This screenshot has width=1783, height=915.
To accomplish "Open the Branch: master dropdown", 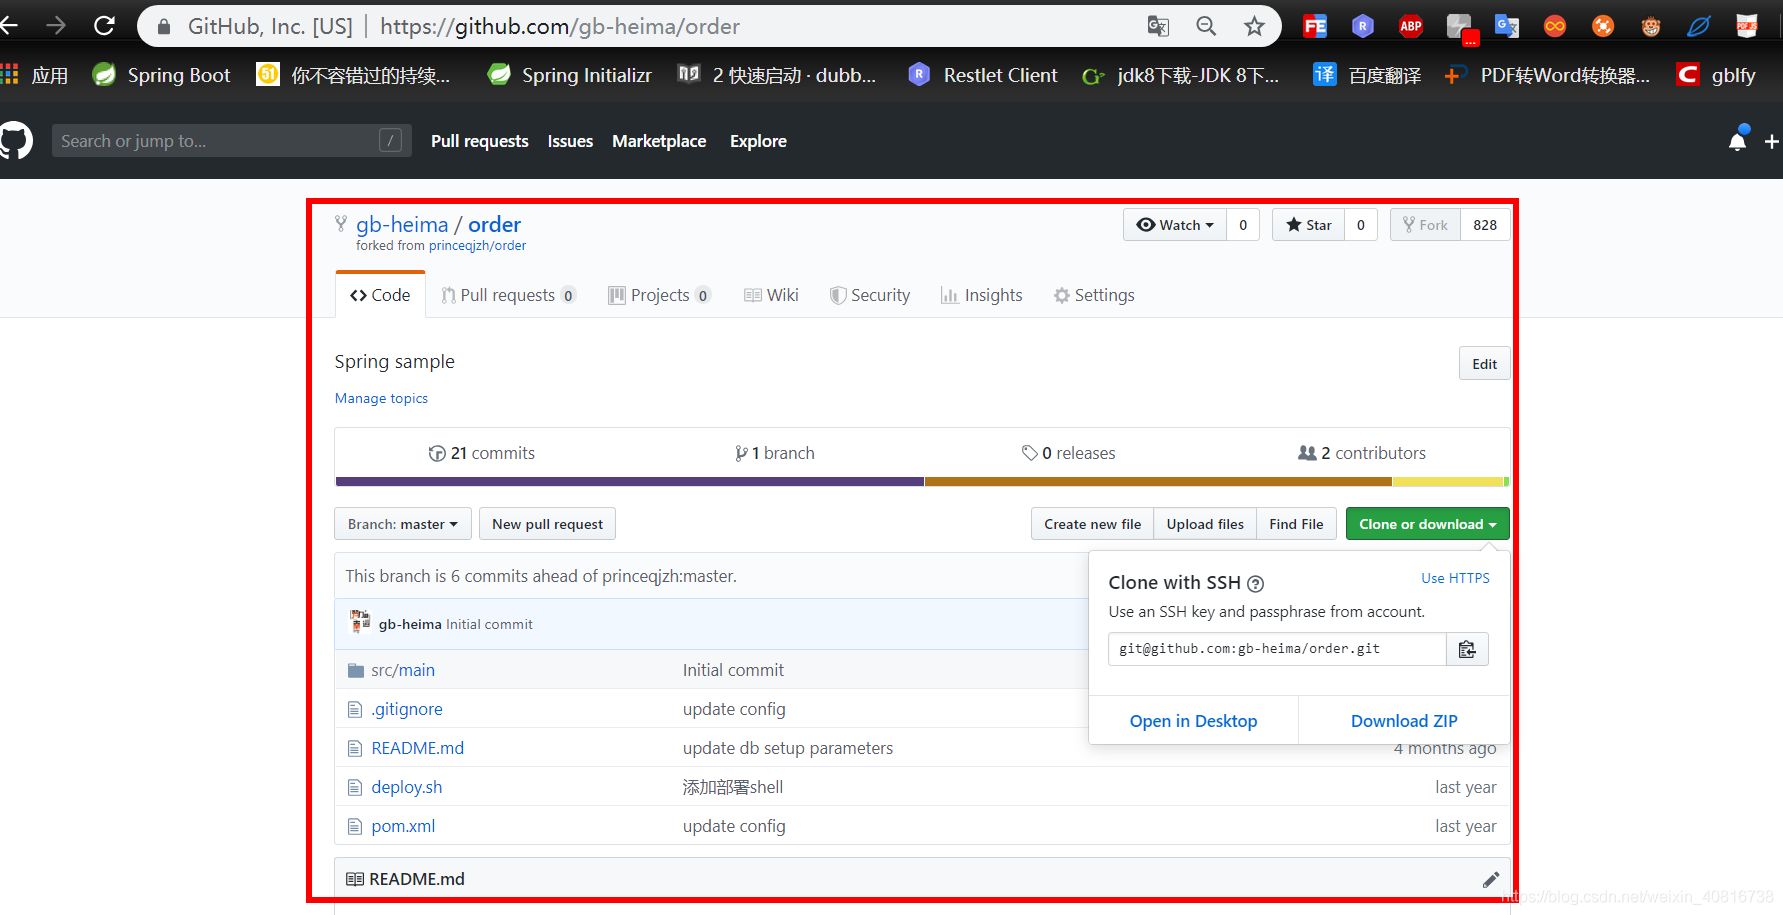I will tap(403, 524).
